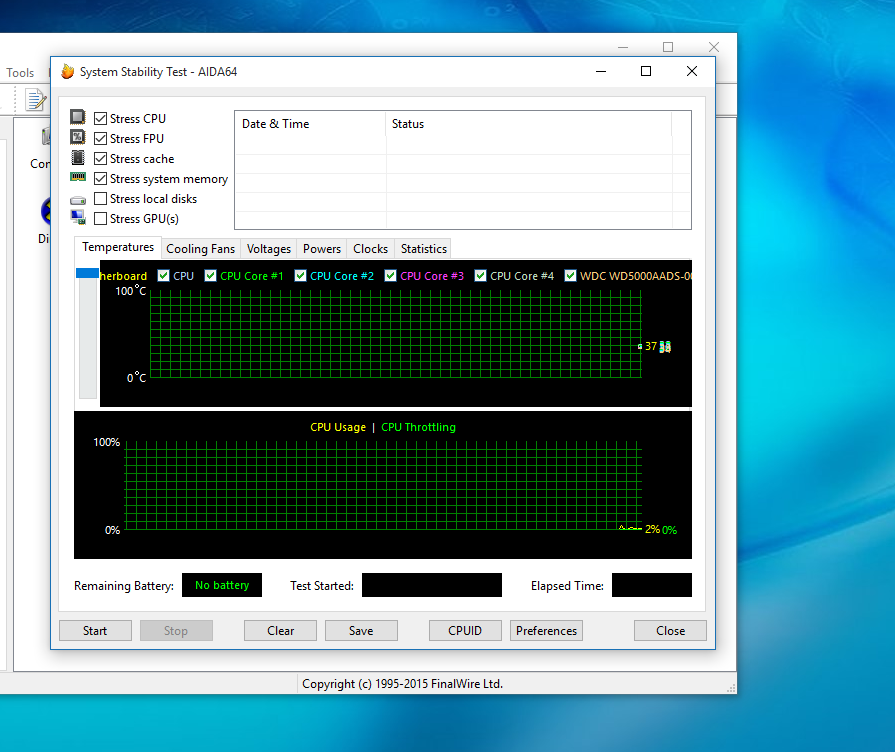Switch to the Powers tab

pos(322,249)
